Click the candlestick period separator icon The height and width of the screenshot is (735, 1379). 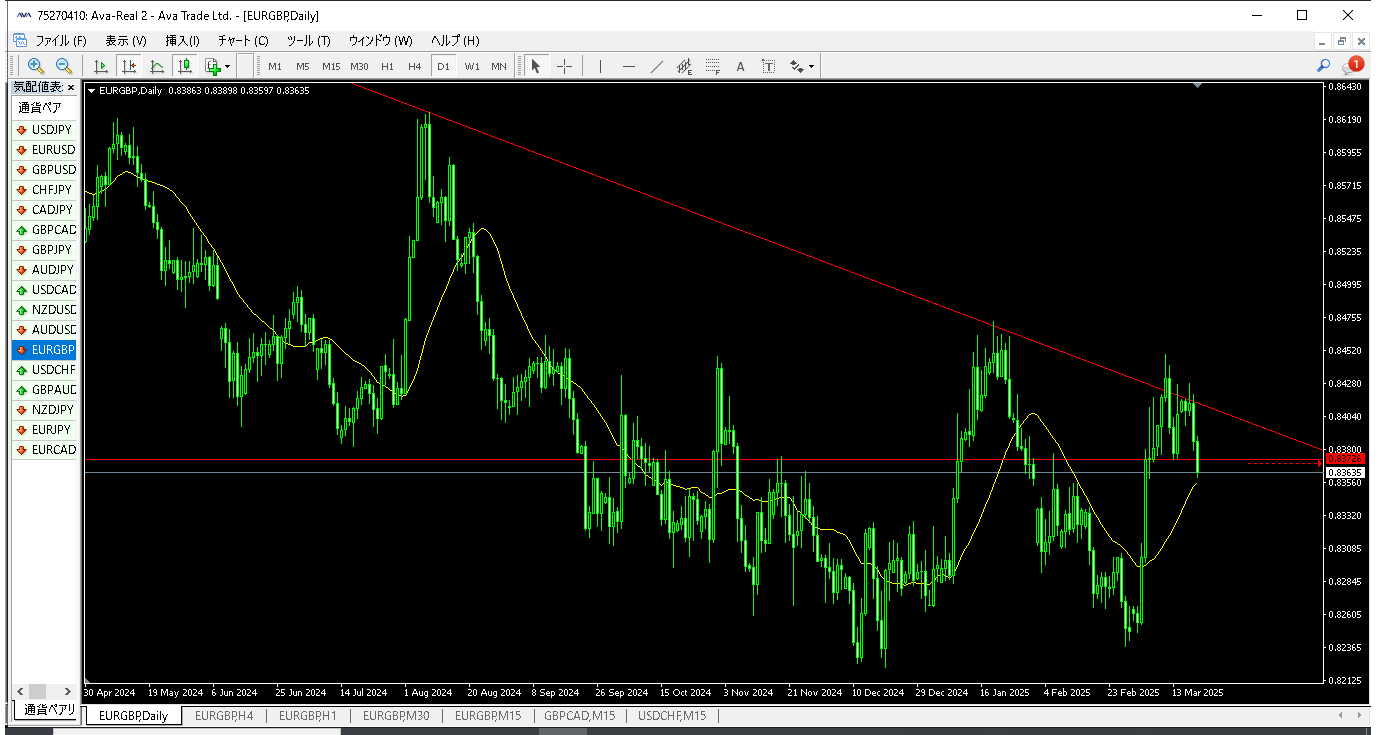point(185,66)
